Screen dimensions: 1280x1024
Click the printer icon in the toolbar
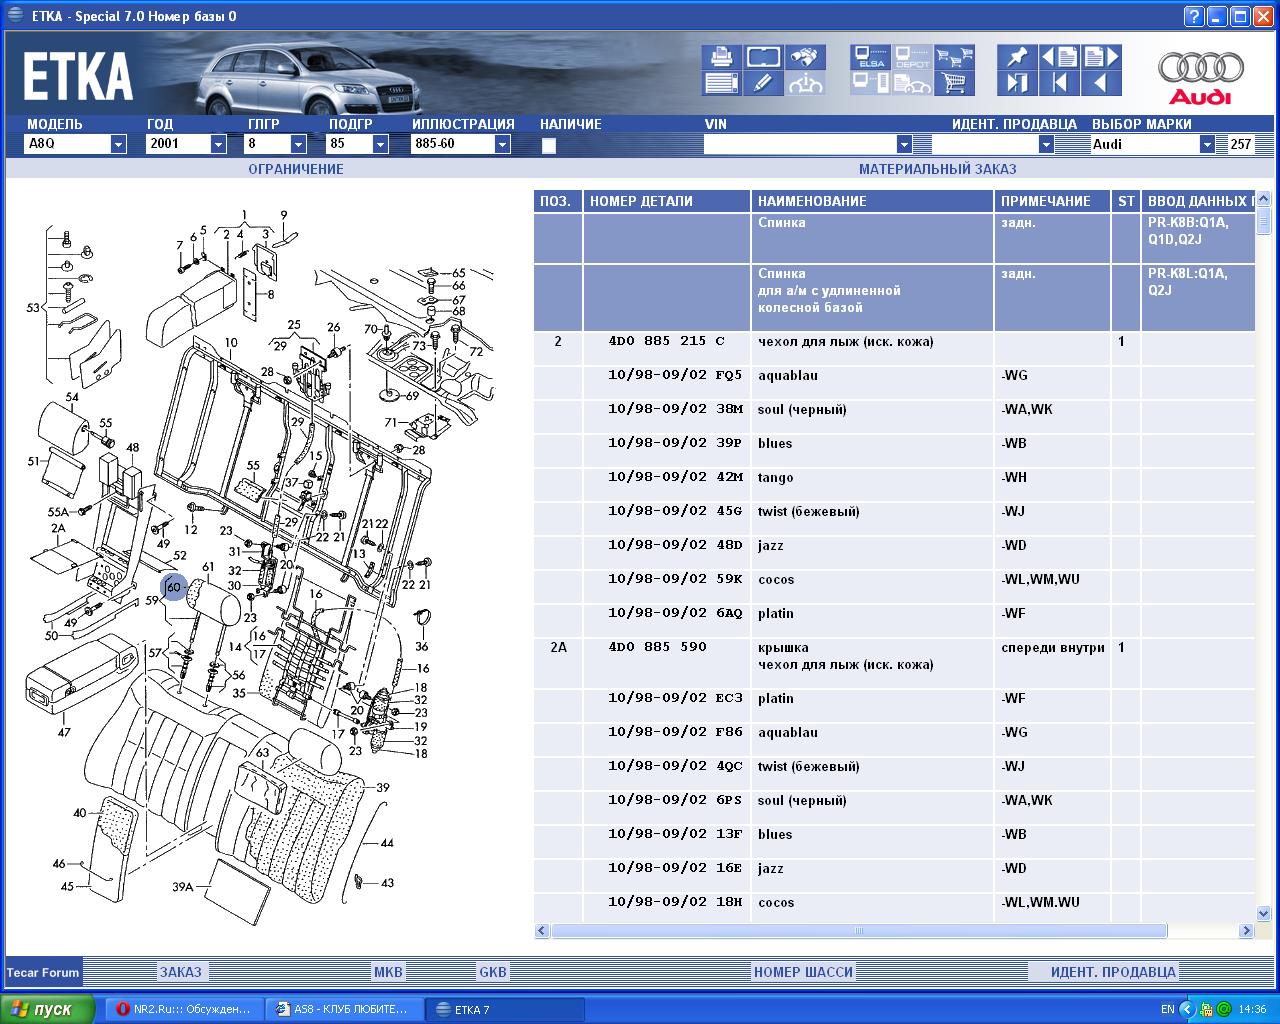pyautogui.click(x=720, y=57)
